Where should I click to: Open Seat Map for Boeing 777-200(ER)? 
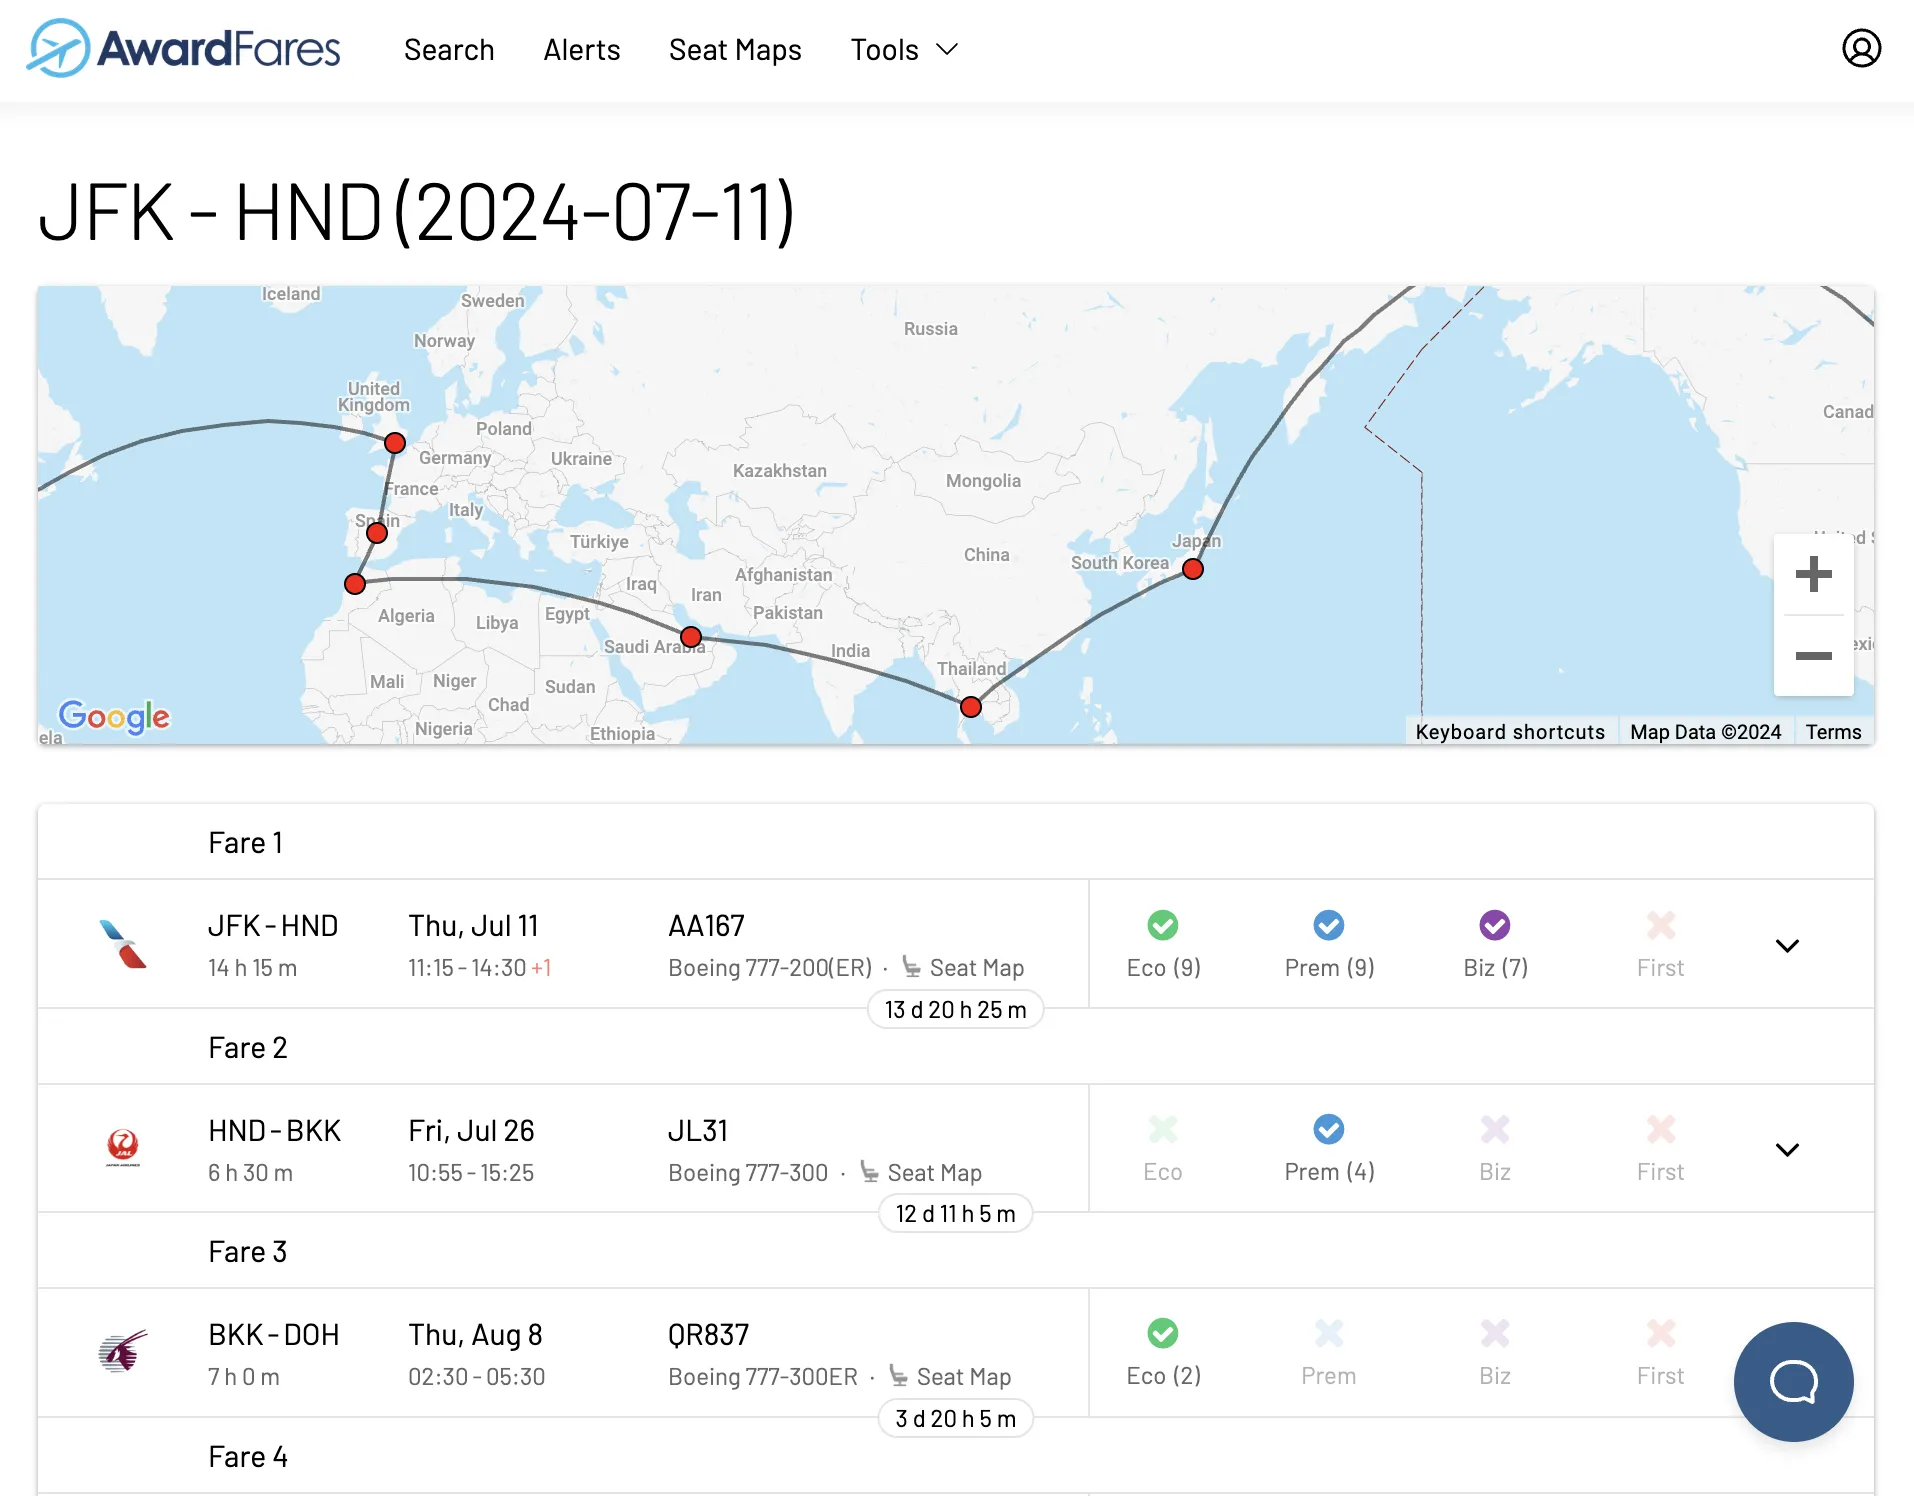963,967
